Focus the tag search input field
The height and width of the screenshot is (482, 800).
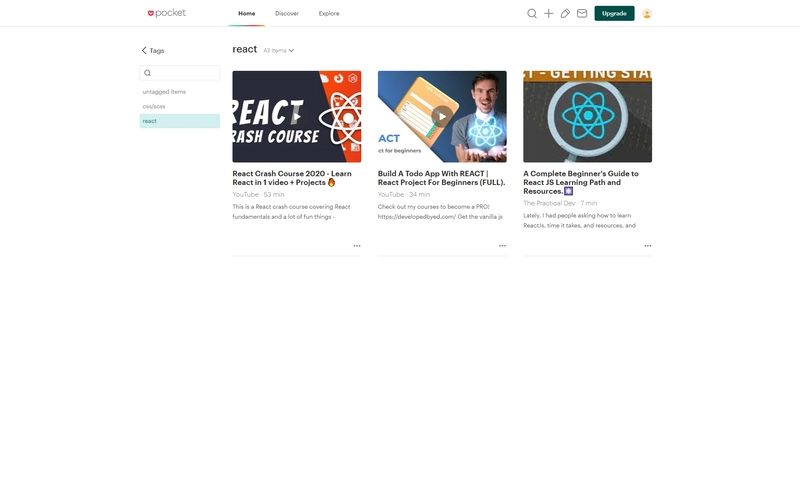[180, 73]
